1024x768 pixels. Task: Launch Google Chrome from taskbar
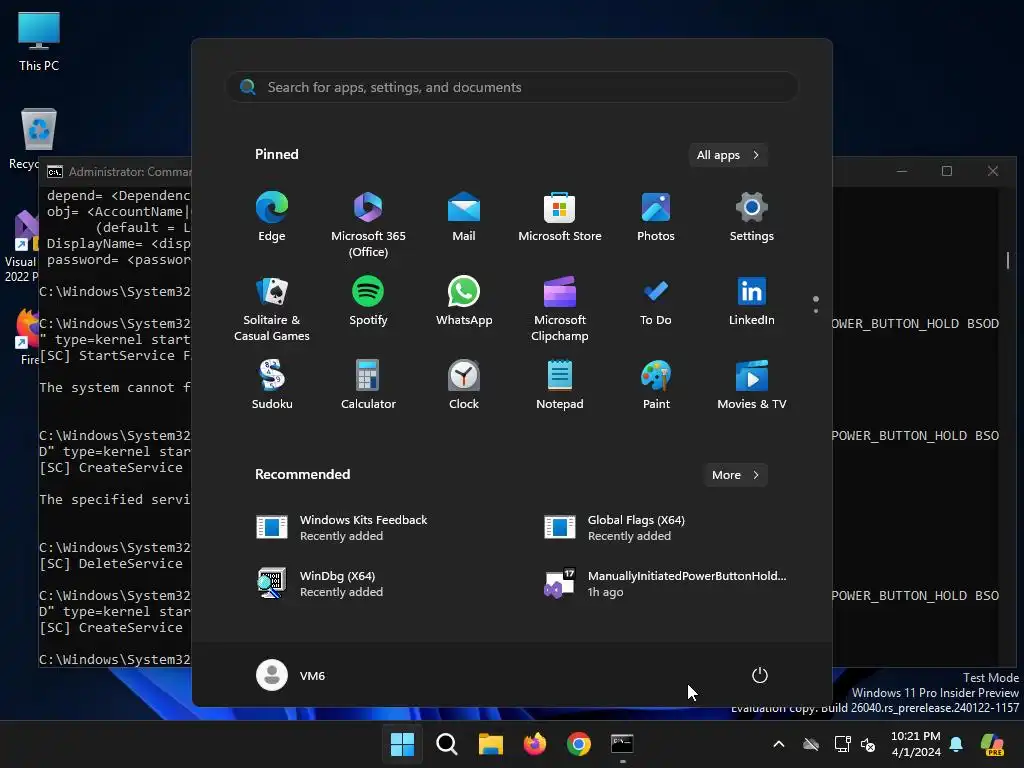pyautogui.click(x=579, y=744)
